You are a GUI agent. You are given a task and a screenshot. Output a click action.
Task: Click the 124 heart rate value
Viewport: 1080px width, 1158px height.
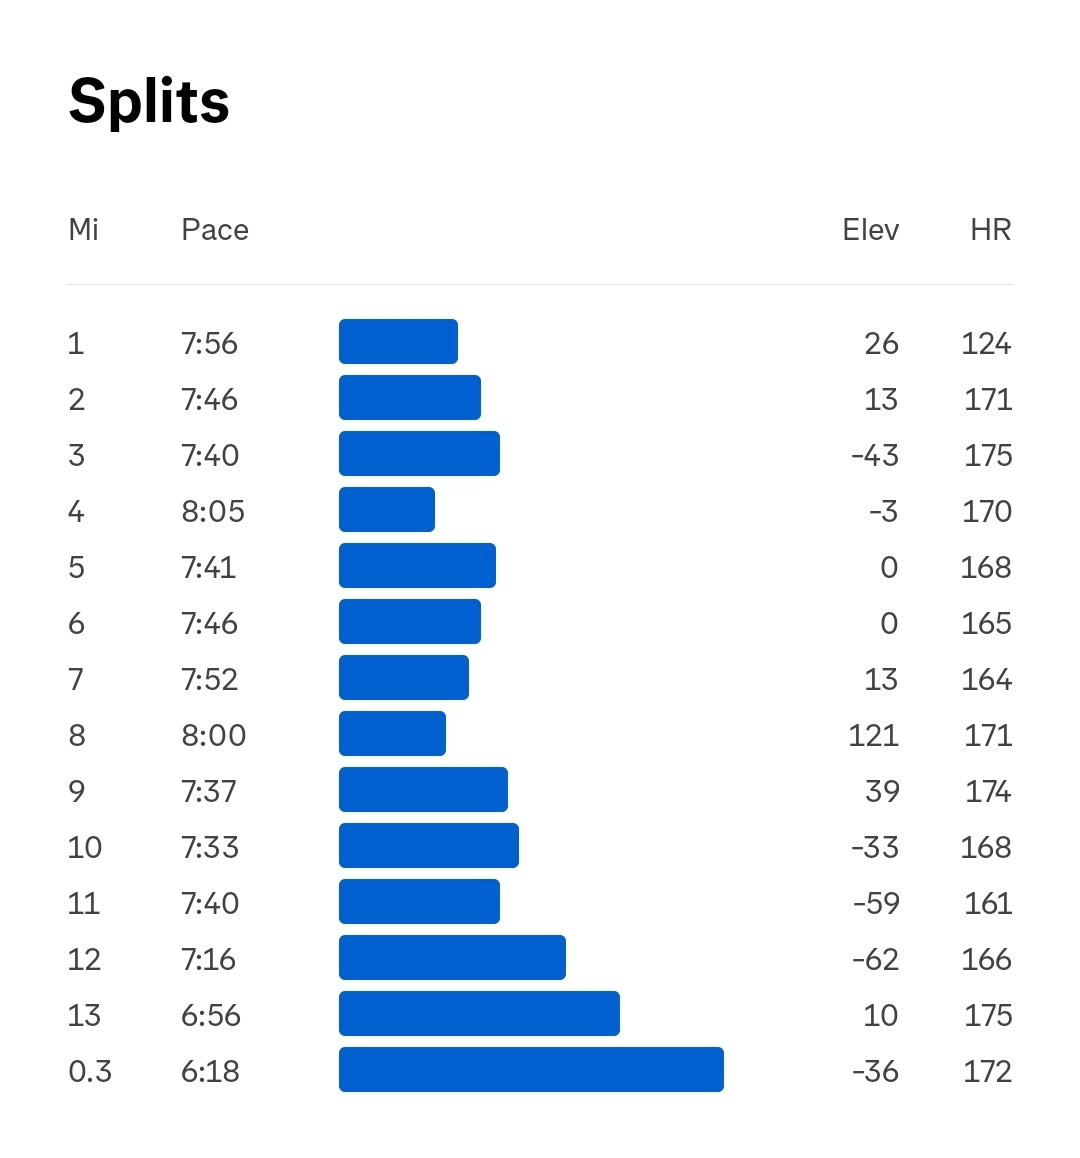tap(986, 343)
